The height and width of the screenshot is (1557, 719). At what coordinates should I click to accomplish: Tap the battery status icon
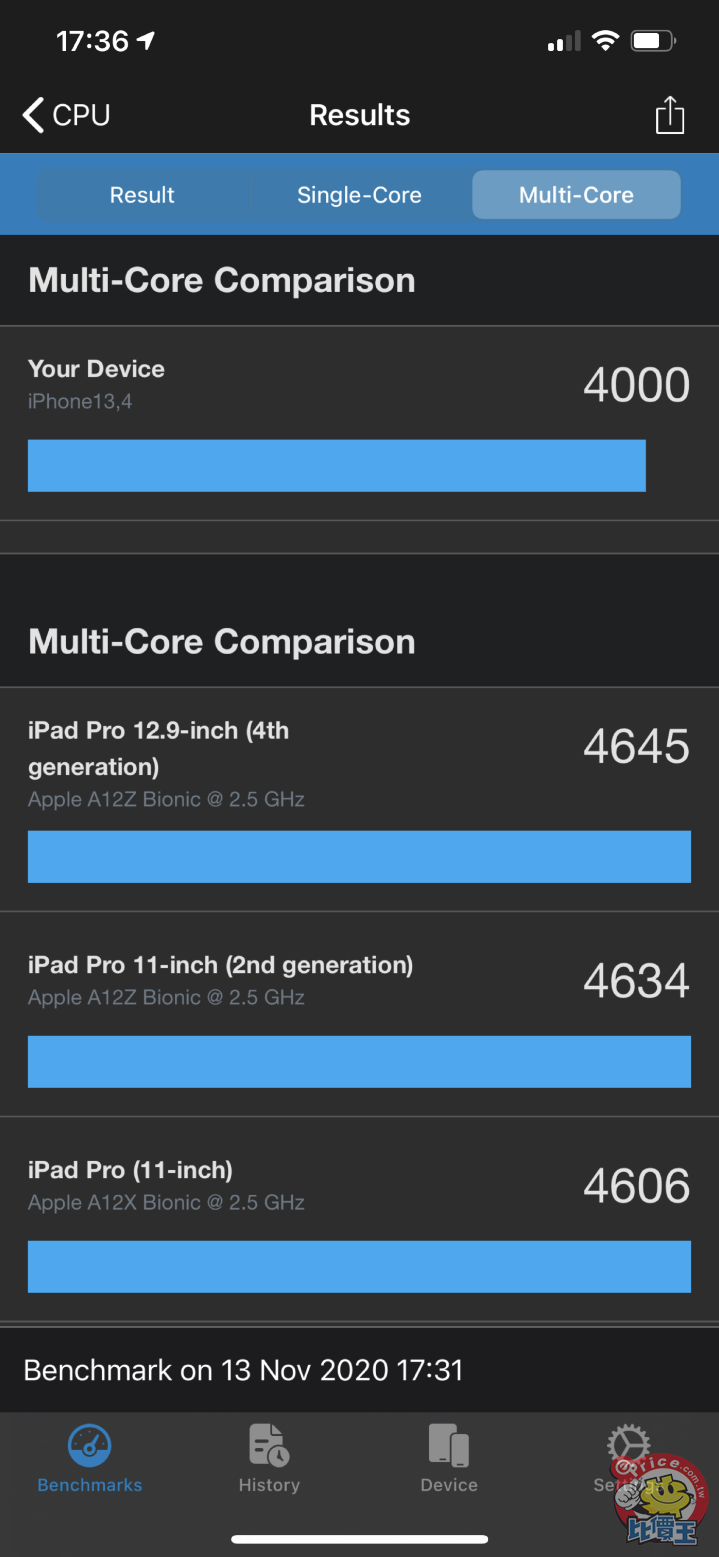(x=652, y=41)
